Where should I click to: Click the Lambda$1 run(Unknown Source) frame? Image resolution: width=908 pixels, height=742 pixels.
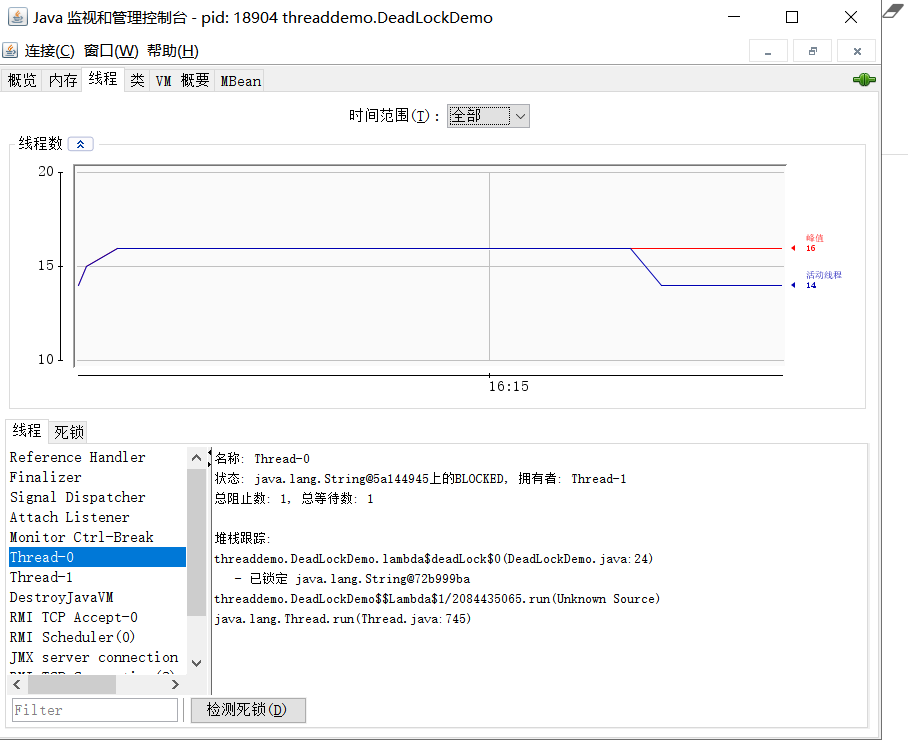coord(437,599)
